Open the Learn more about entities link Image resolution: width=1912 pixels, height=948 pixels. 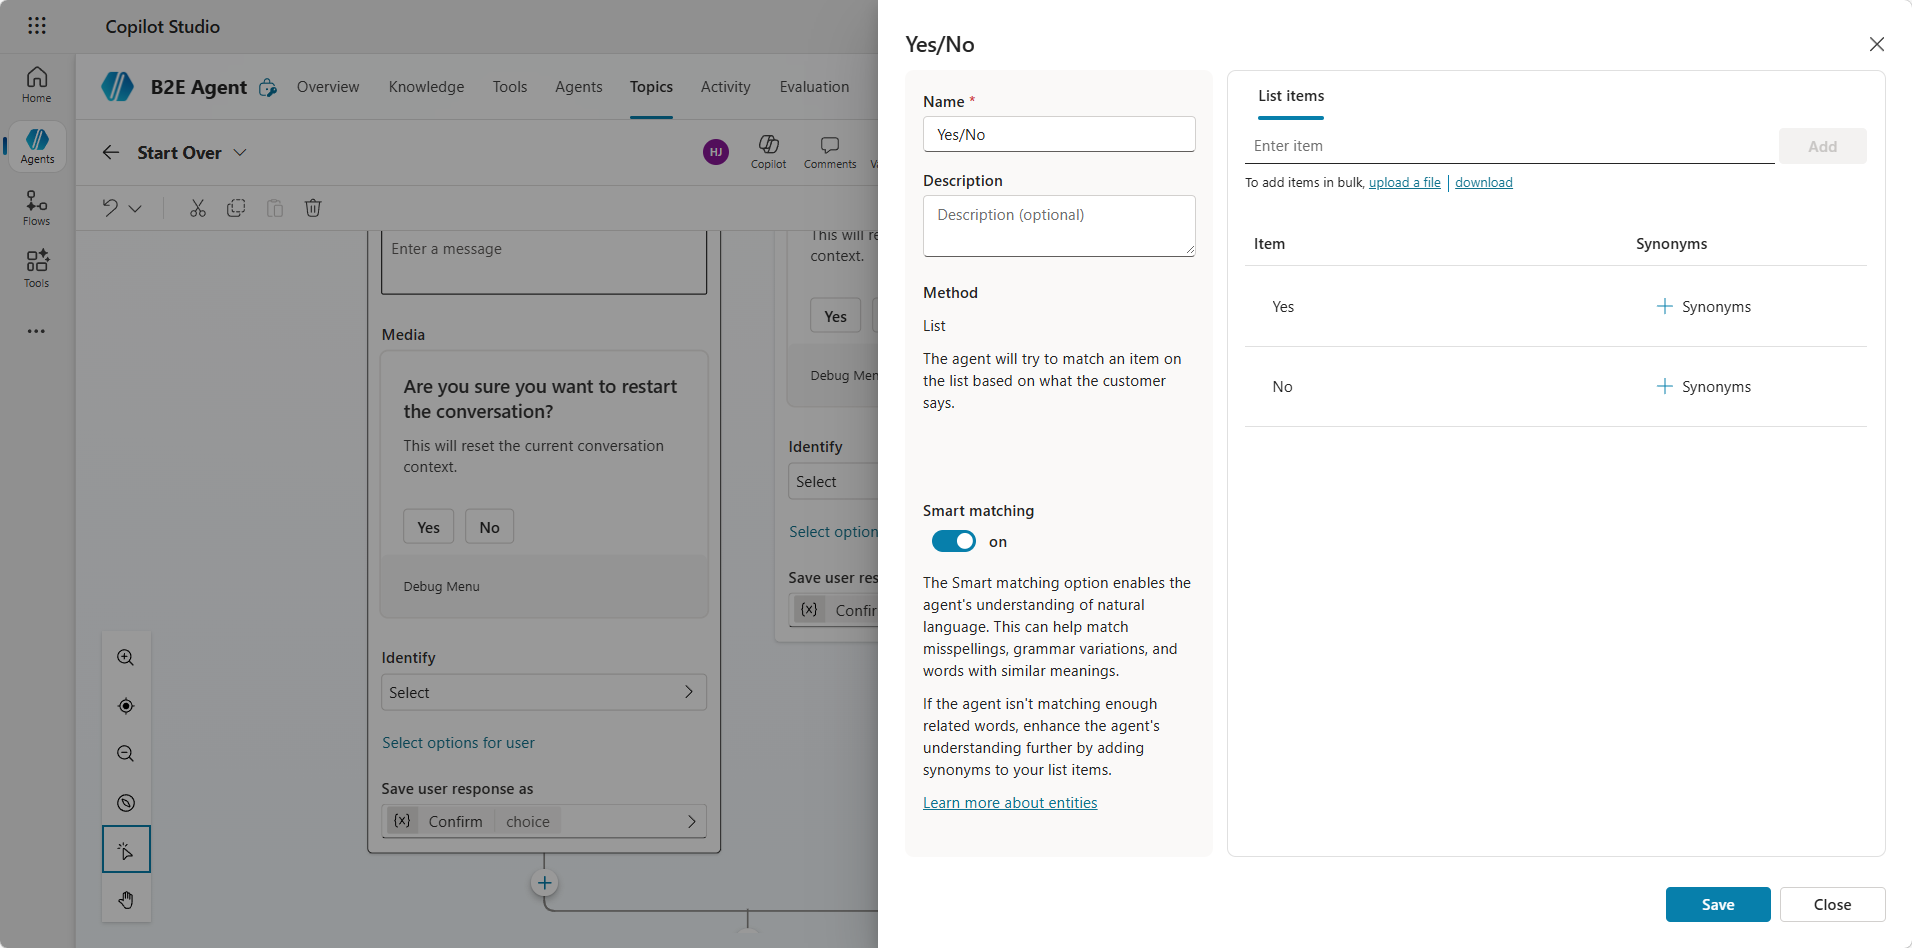(1010, 803)
